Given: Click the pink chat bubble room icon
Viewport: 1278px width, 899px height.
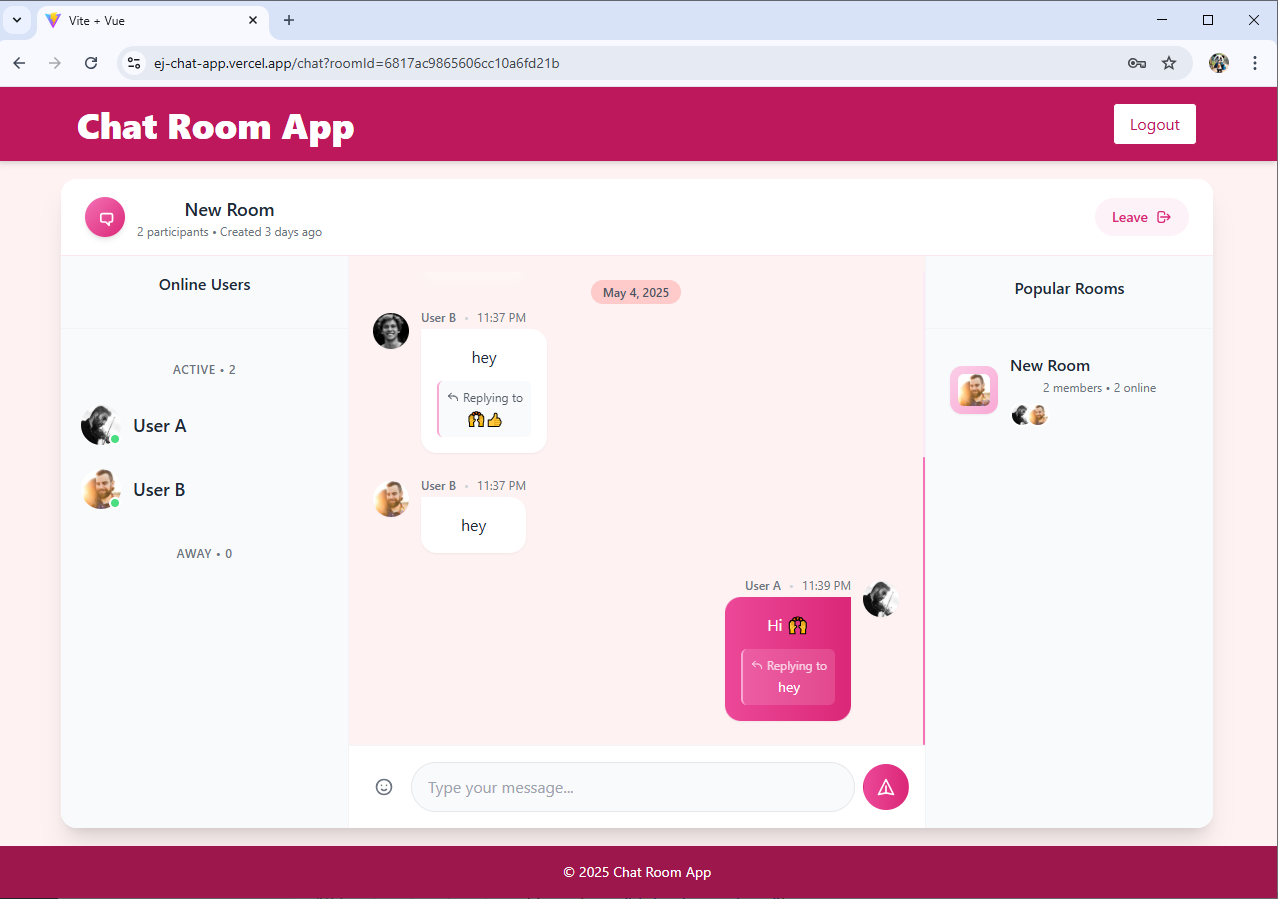Looking at the screenshot, I should click(x=105, y=217).
